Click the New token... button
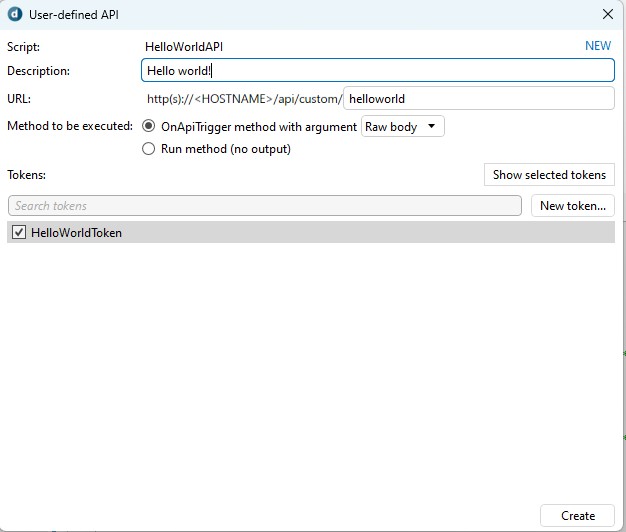Viewport: 626px width, 532px height. pos(573,206)
